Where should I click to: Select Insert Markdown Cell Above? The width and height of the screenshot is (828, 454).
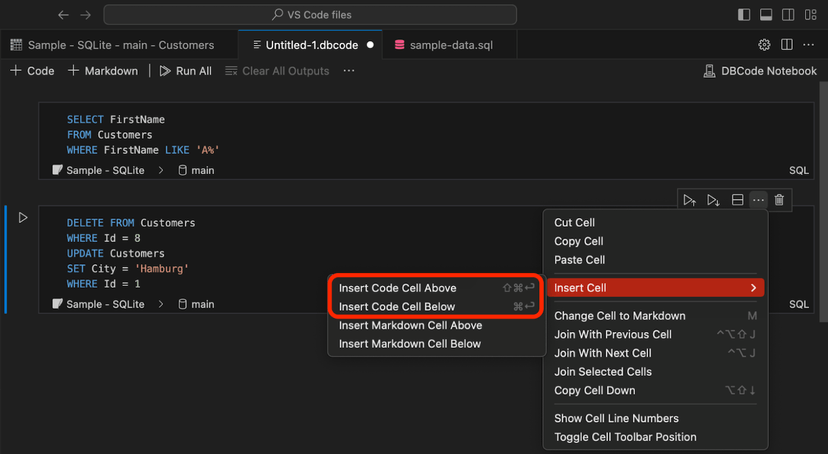[x=437, y=325]
